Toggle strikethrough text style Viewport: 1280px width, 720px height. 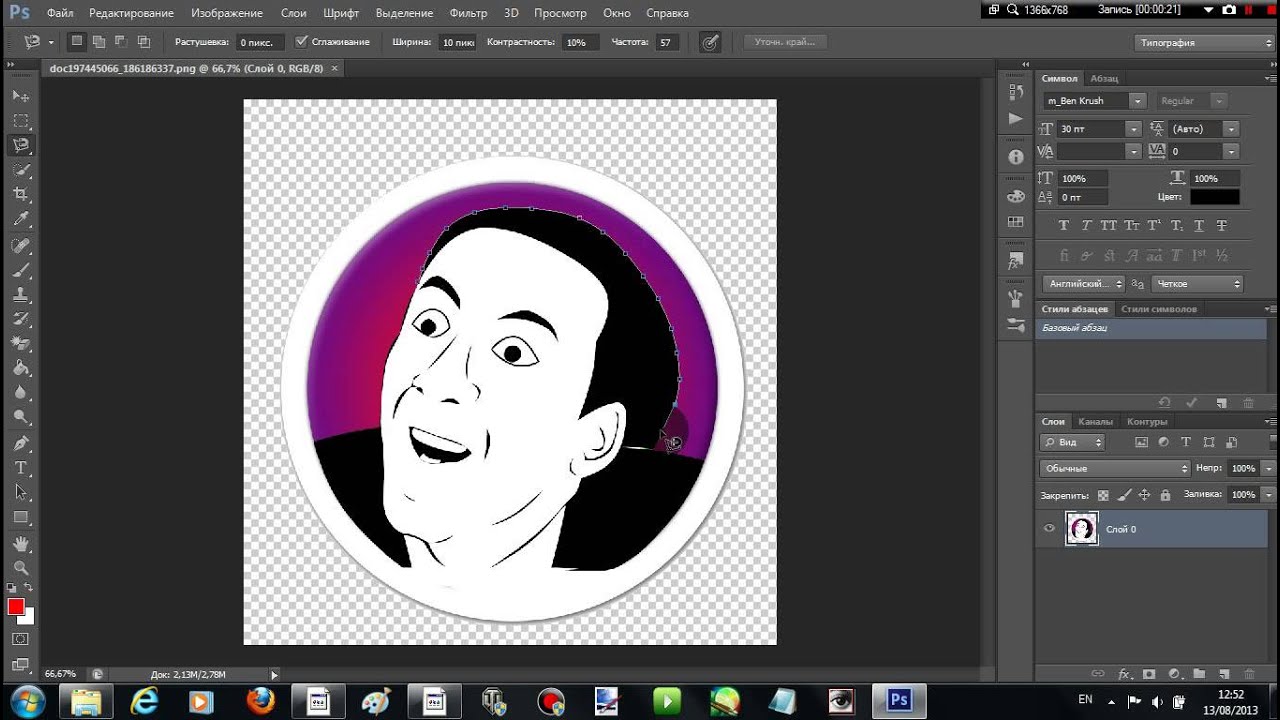[1222, 225]
